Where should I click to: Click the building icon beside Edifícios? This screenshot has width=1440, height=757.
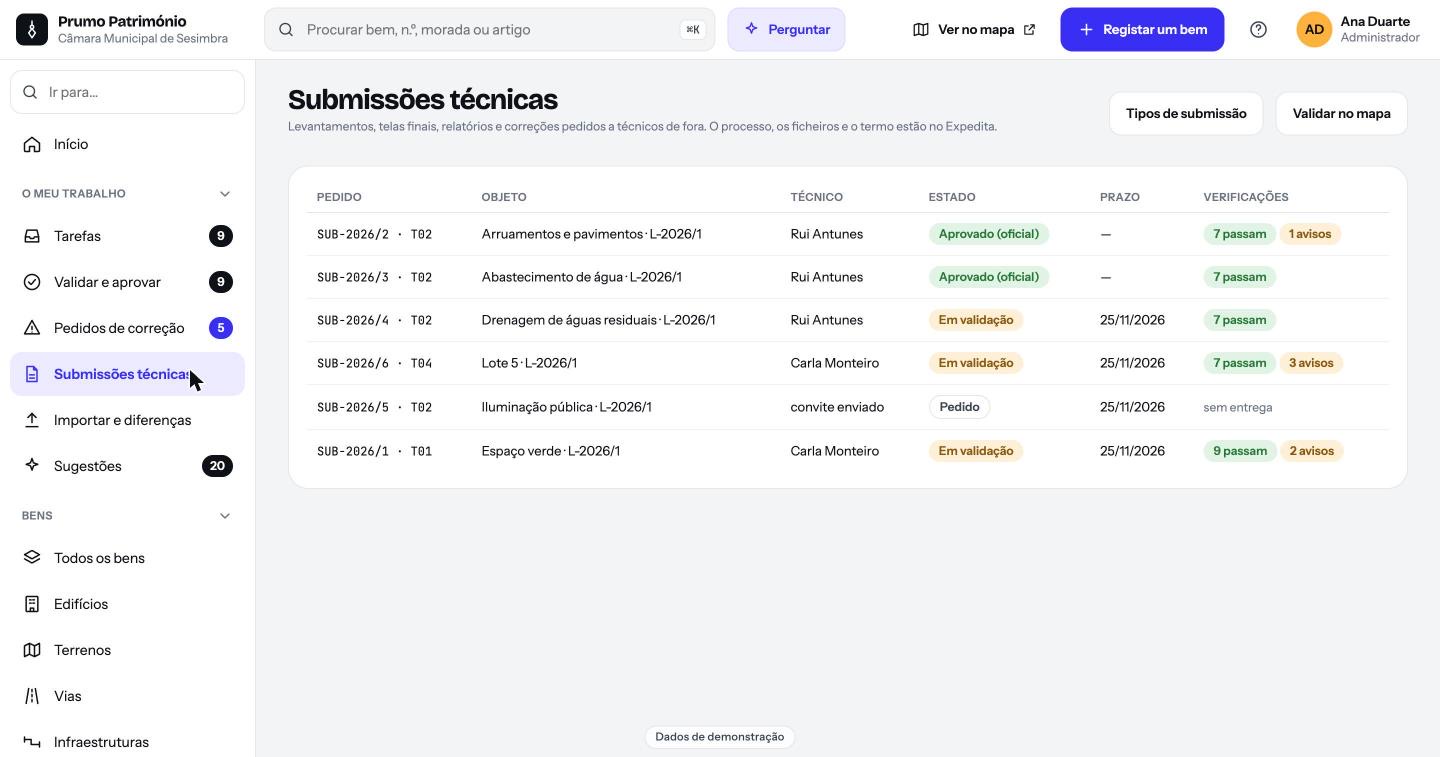(x=32, y=605)
